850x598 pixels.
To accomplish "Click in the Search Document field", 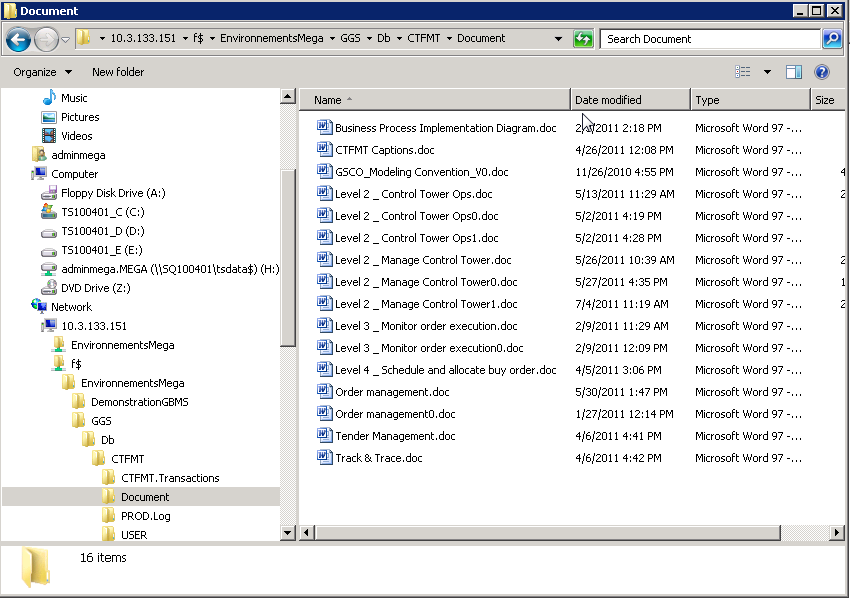I will tap(710, 39).
